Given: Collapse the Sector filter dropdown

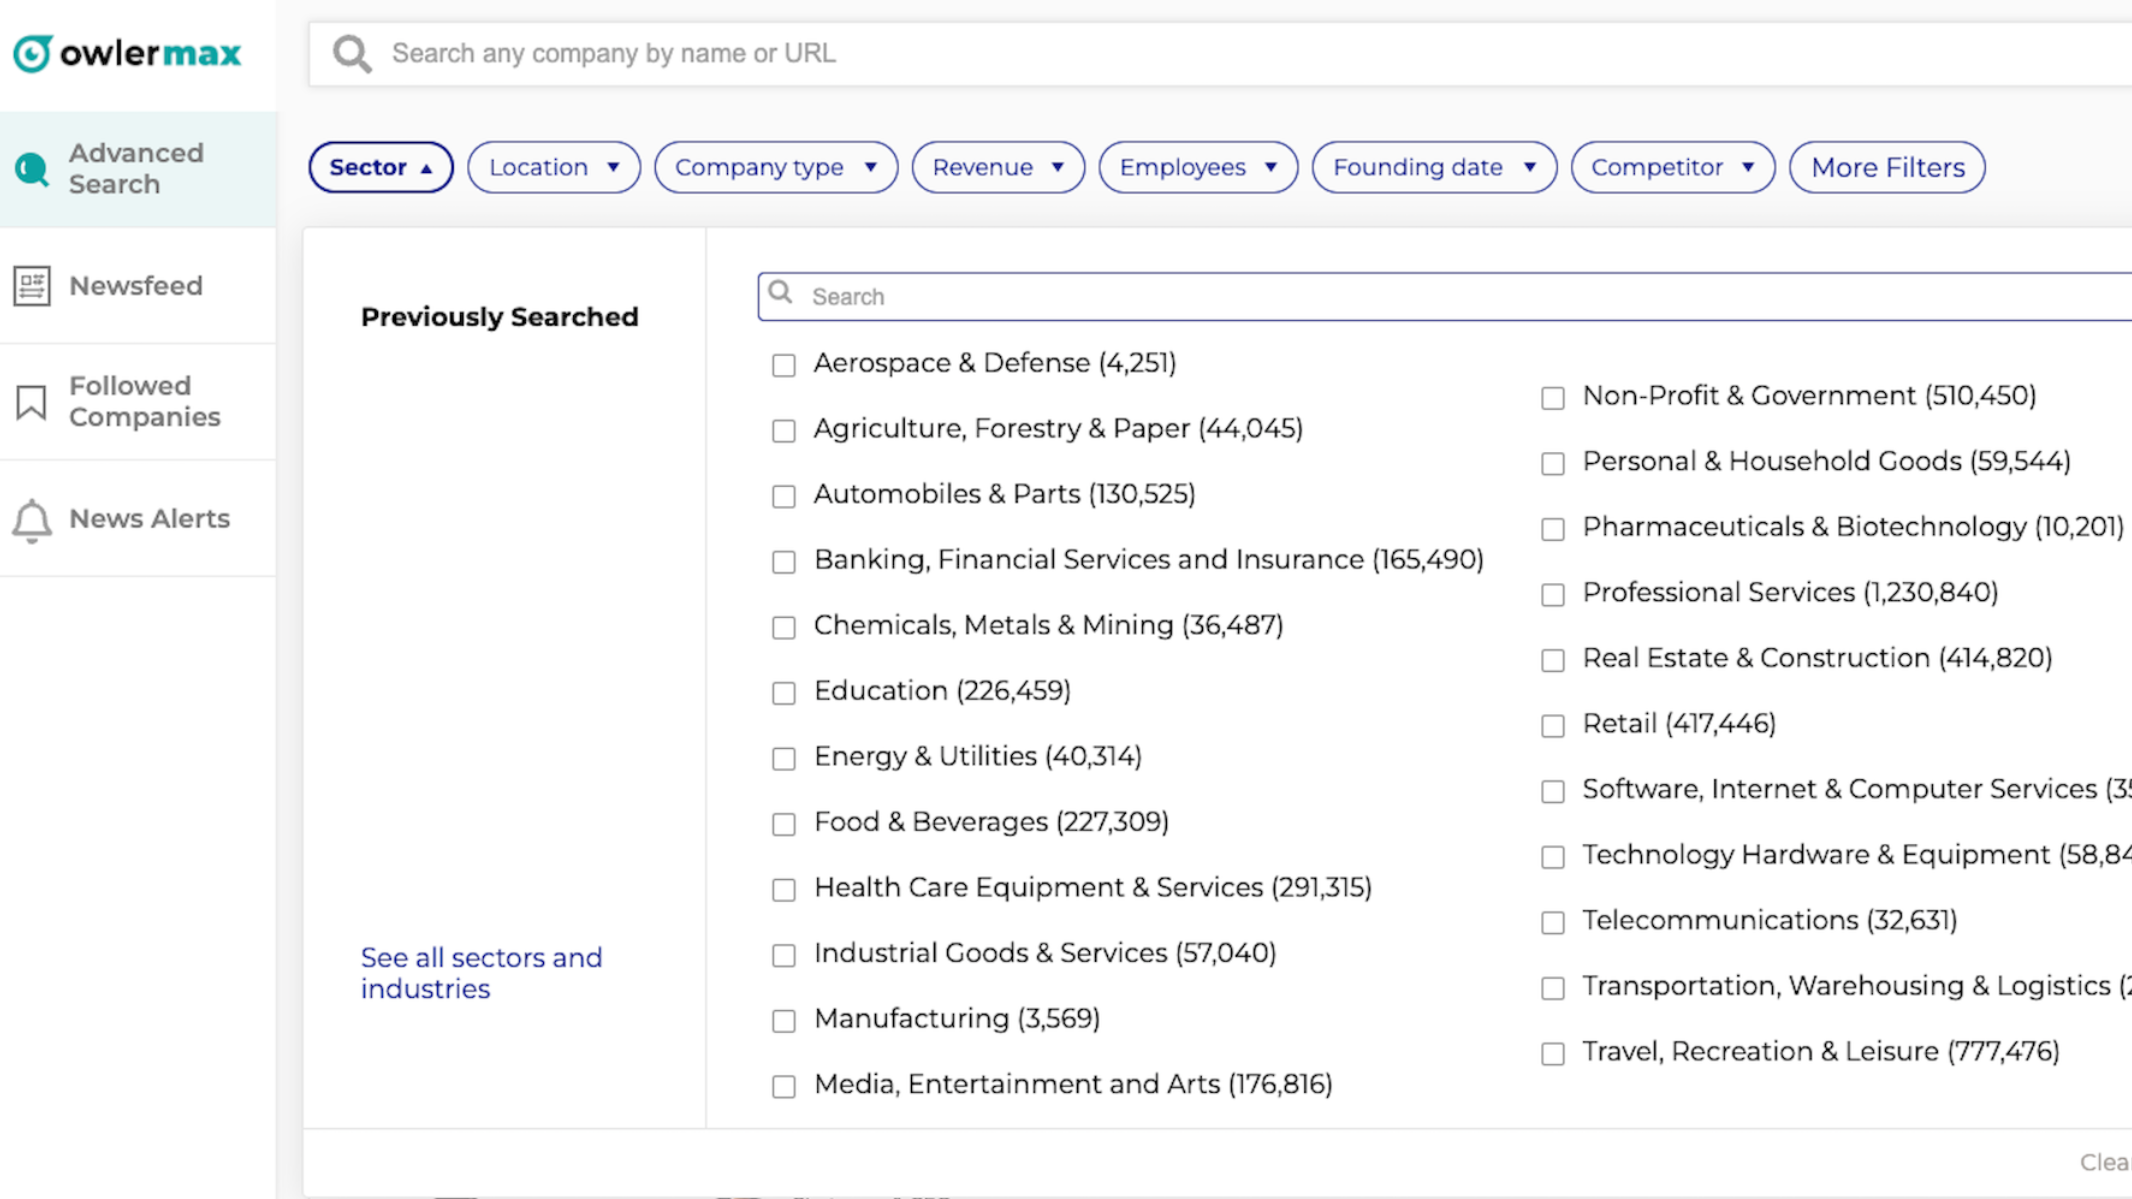Looking at the screenshot, I should 381,167.
